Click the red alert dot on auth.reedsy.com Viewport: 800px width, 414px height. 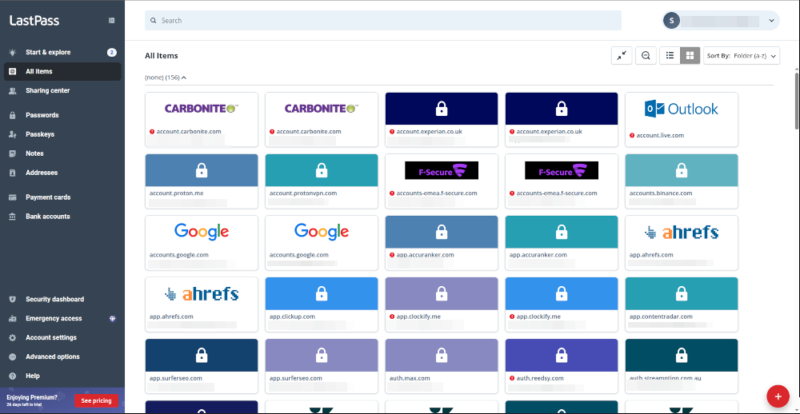(512, 378)
